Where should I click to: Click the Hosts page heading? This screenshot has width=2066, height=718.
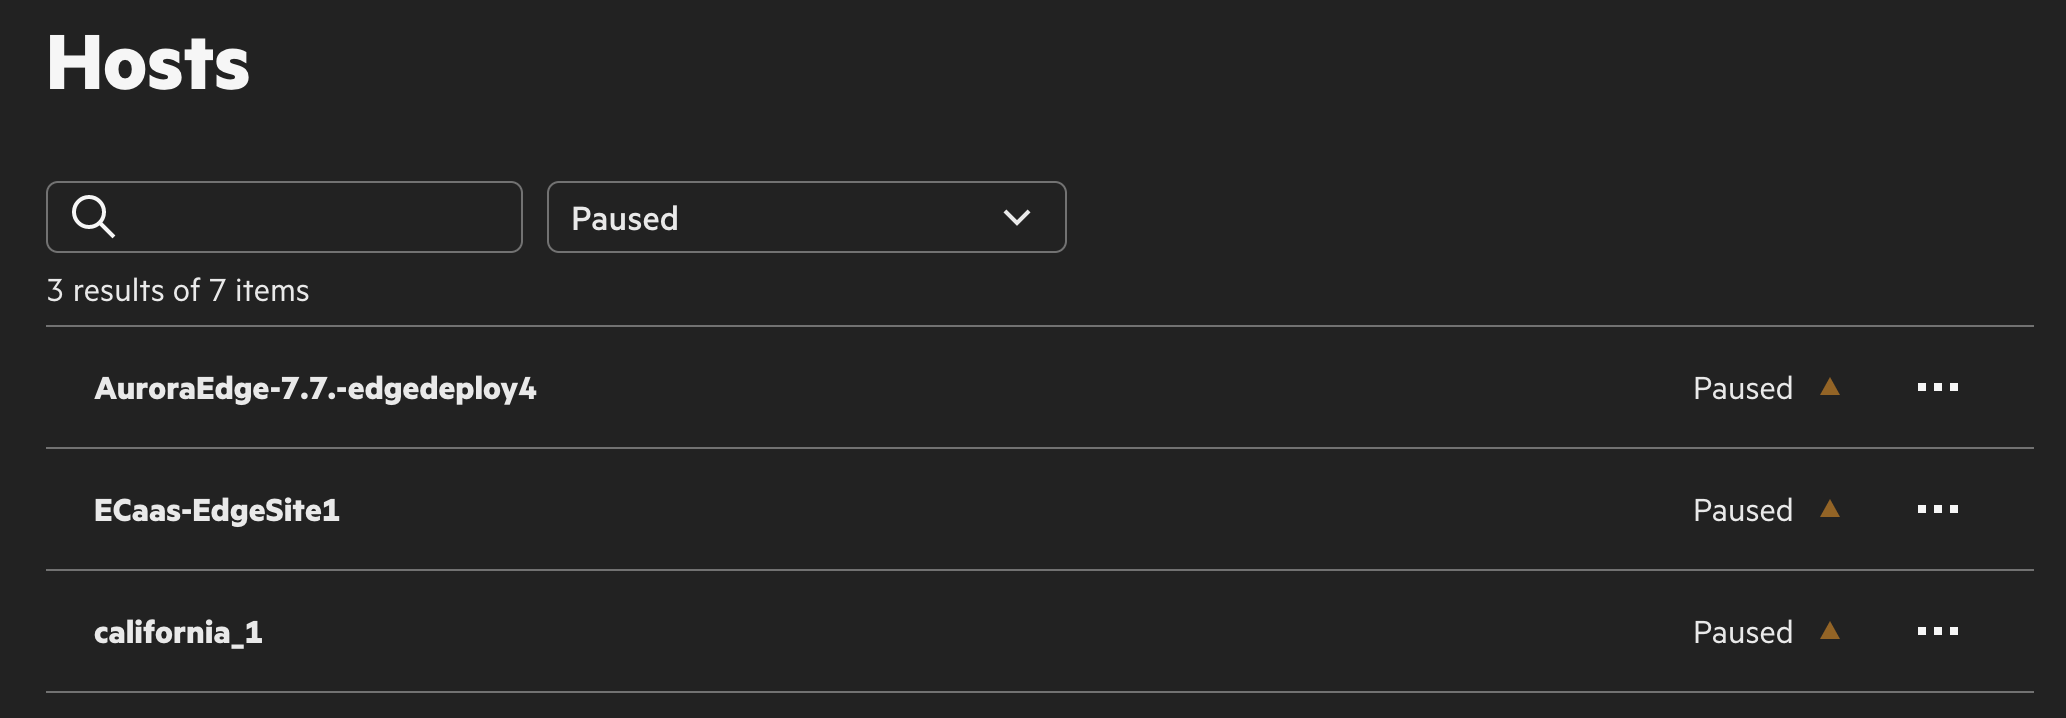pyautogui.click(x=148, y=63)
